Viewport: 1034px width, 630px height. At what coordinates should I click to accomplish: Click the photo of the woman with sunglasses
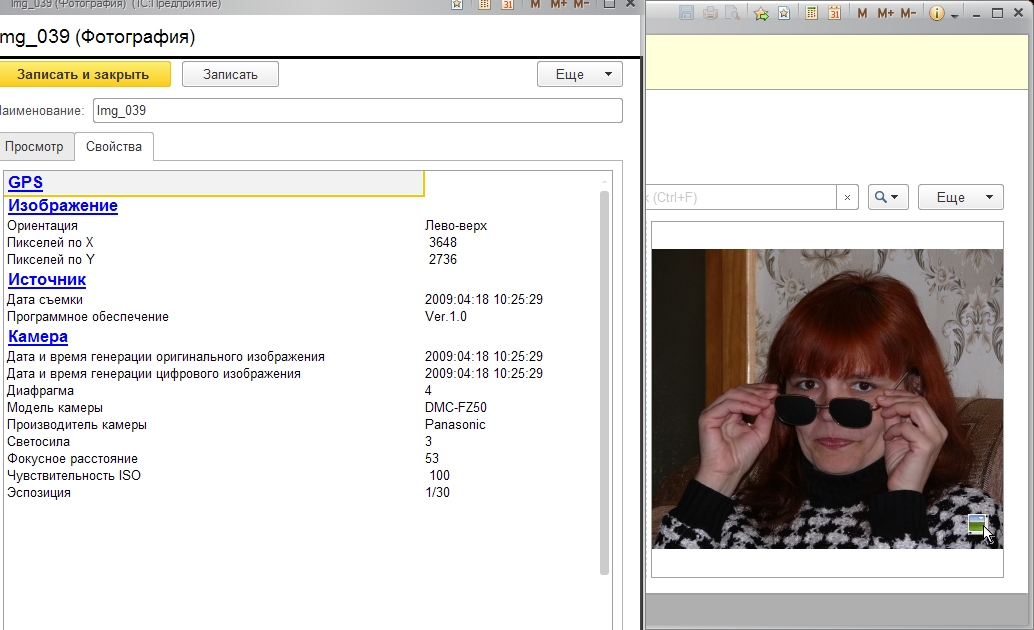(x=826, y=398)
